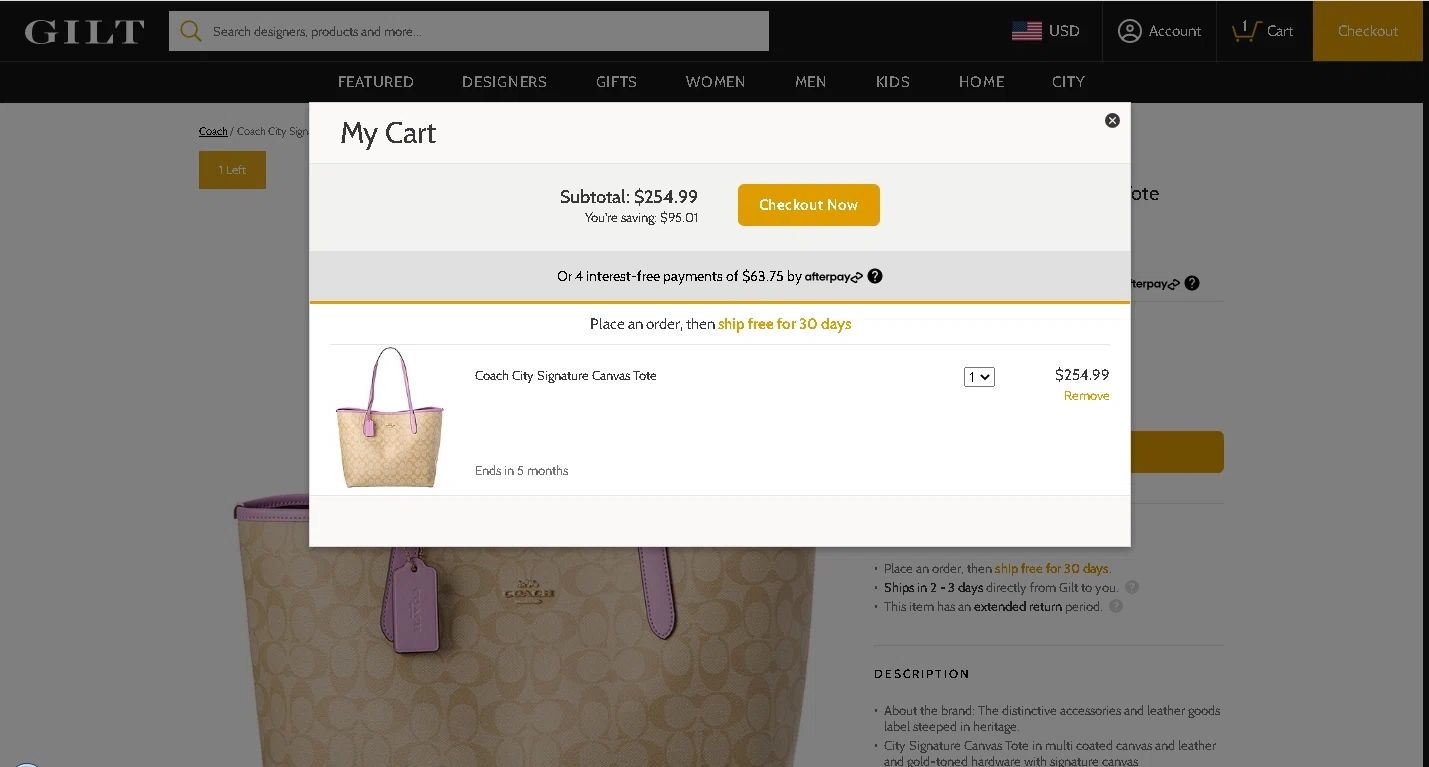
Task: Click Afterpay help icon on product page
Action: 1192,283
